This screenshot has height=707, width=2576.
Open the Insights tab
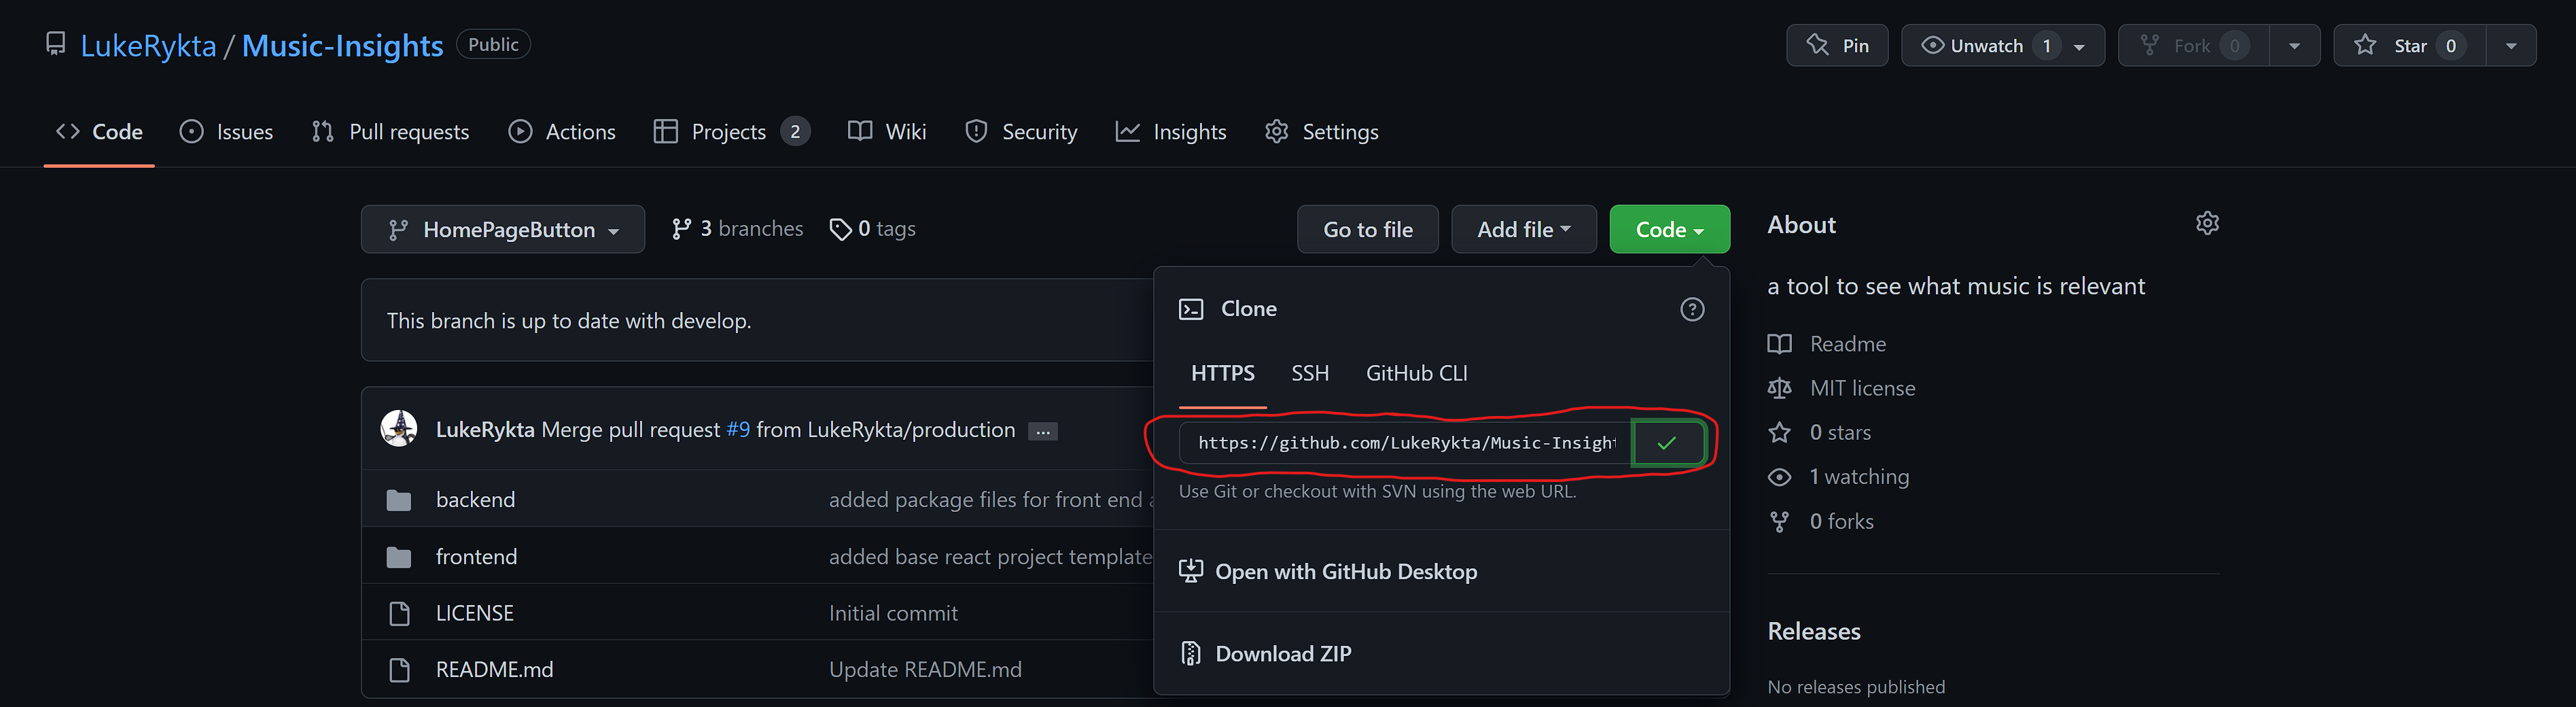click(x=1171, y=131)
